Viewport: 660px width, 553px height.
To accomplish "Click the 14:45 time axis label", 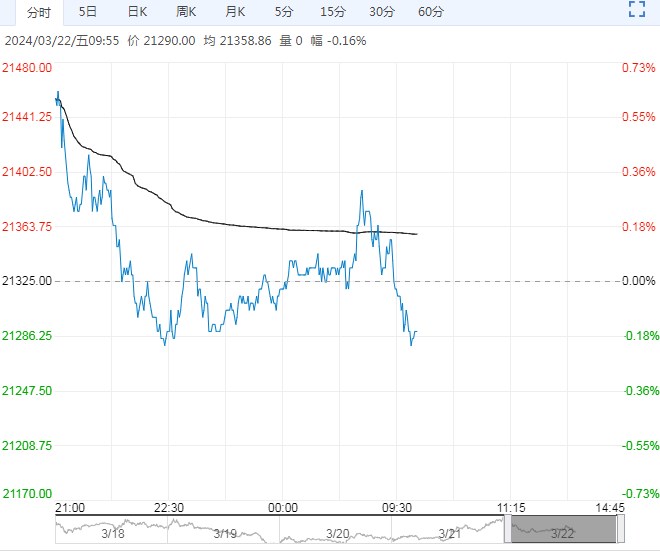I will pyautogui.click(x=609, y=508).
